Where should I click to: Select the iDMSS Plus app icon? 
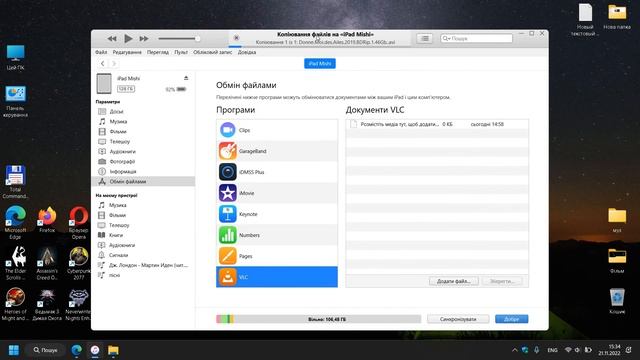(x=227, y=172)
